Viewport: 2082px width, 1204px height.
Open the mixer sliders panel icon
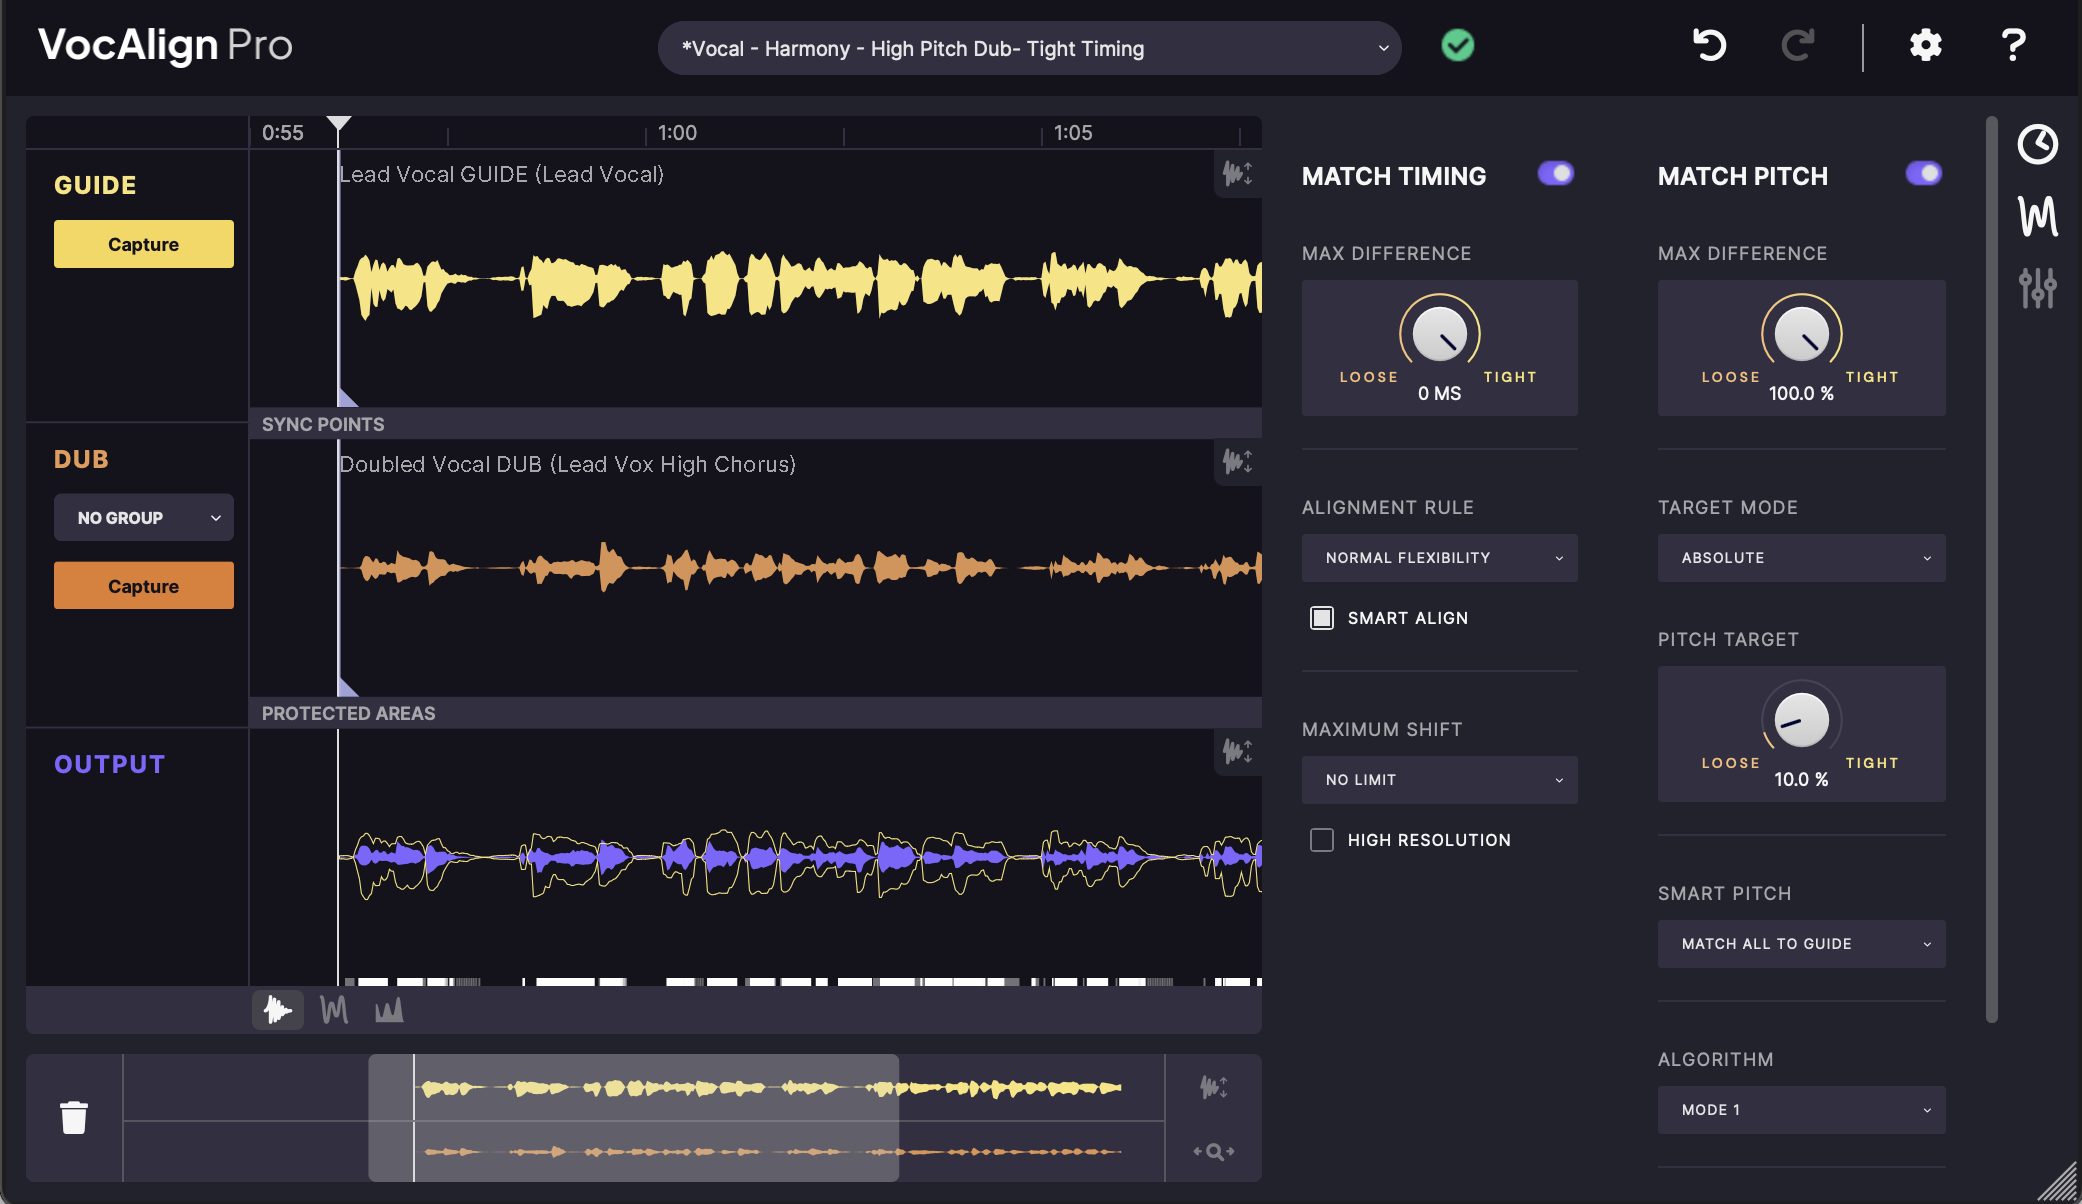(x=2037, y=288)
